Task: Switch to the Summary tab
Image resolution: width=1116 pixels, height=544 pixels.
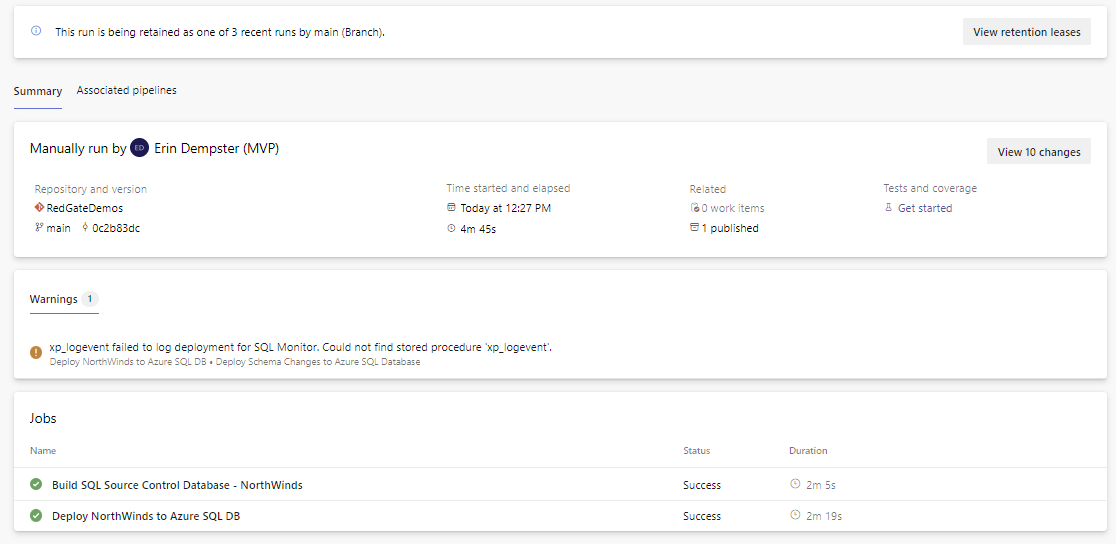Action: (x=38, y=91)
